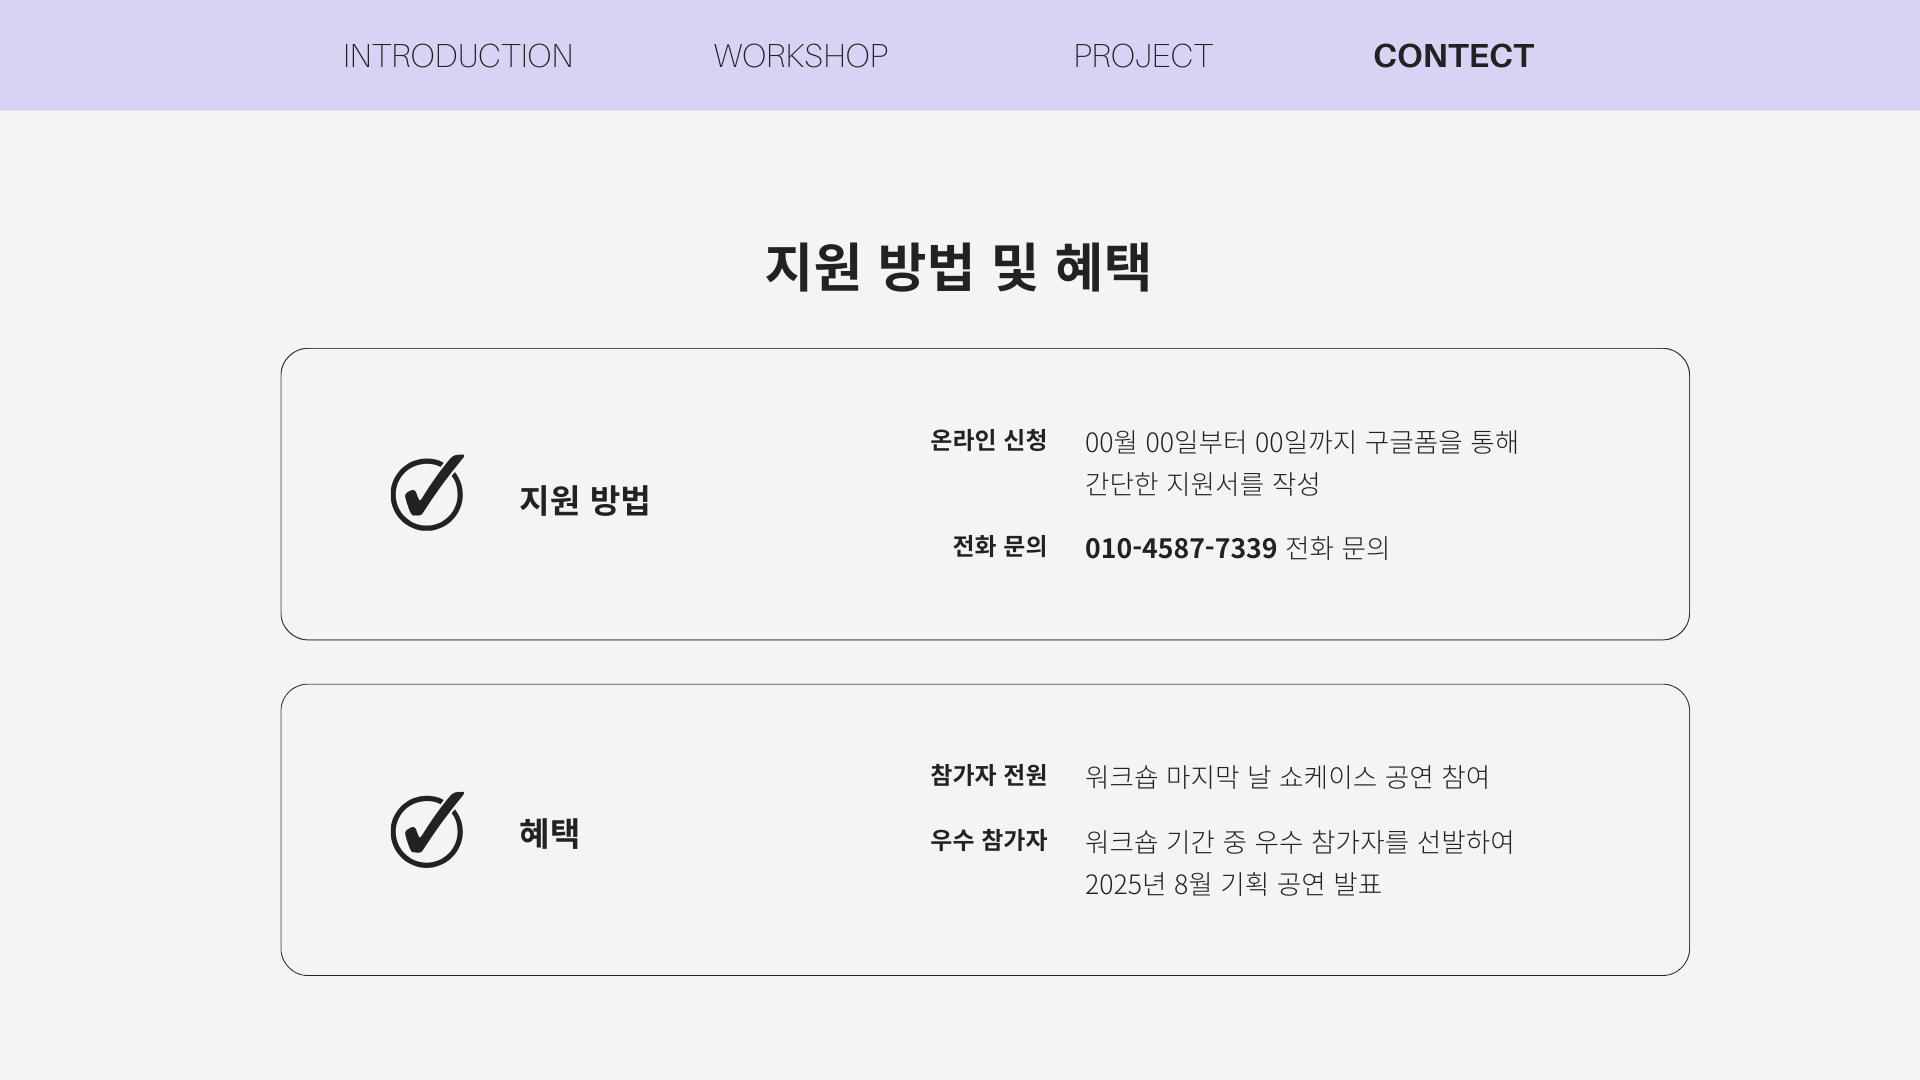
Task: Click the 온라인 신청 label
Action: tap(988, 440)
